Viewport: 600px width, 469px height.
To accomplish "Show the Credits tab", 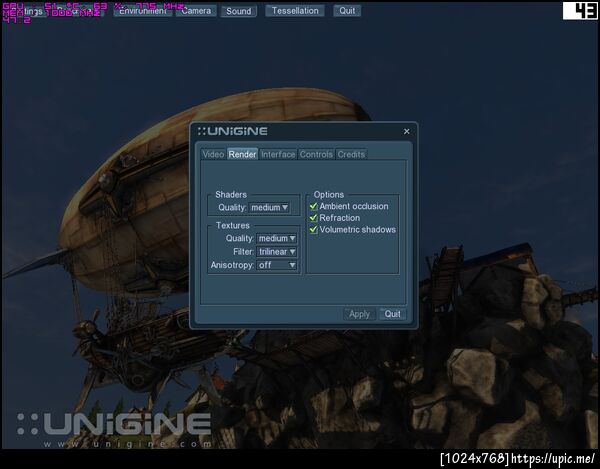I will (x=351, y=154).
